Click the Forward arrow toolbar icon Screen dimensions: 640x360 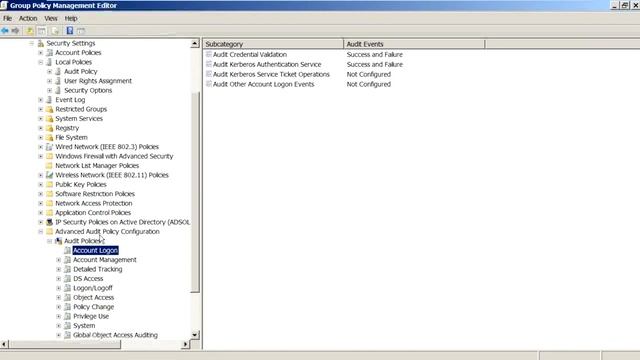16,31
